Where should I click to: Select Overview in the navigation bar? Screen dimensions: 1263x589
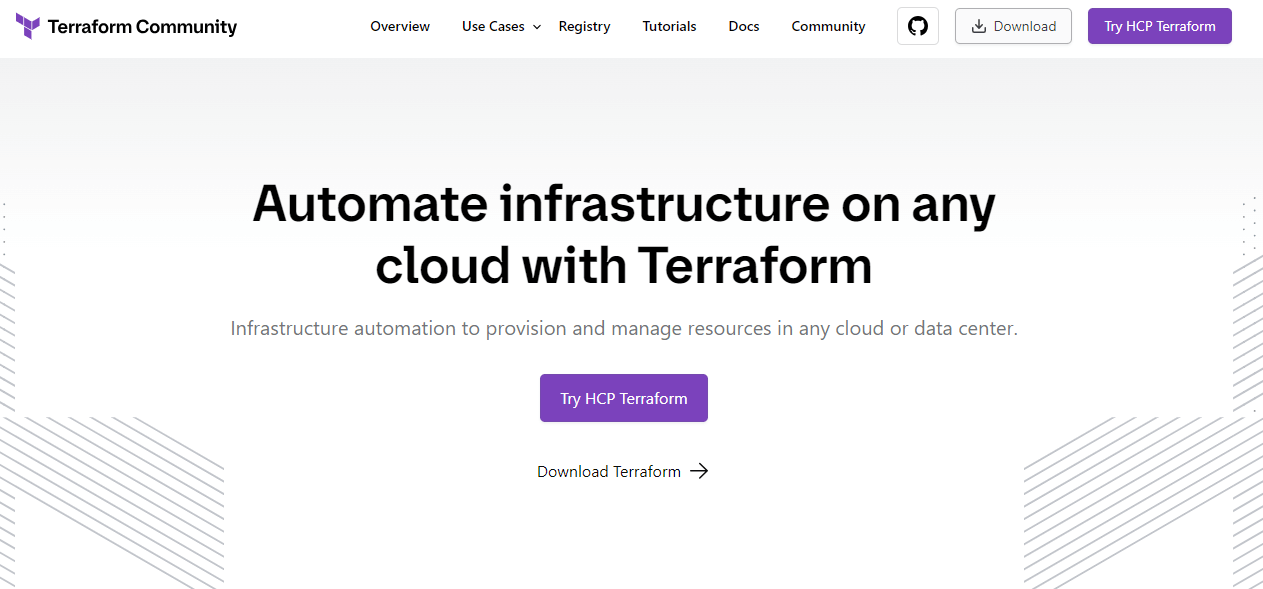(399, 26)
